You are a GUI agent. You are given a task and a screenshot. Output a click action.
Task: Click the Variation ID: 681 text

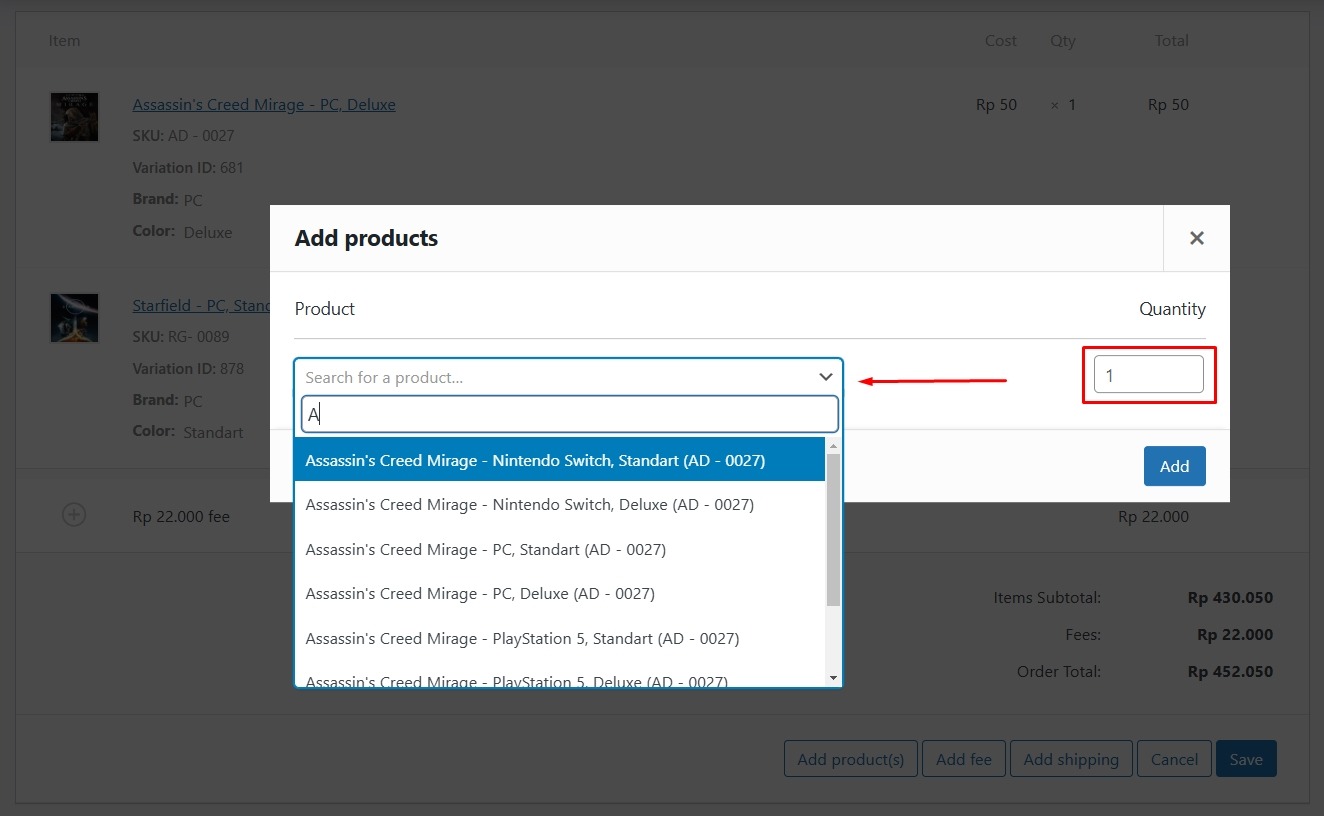pos(188,168)
